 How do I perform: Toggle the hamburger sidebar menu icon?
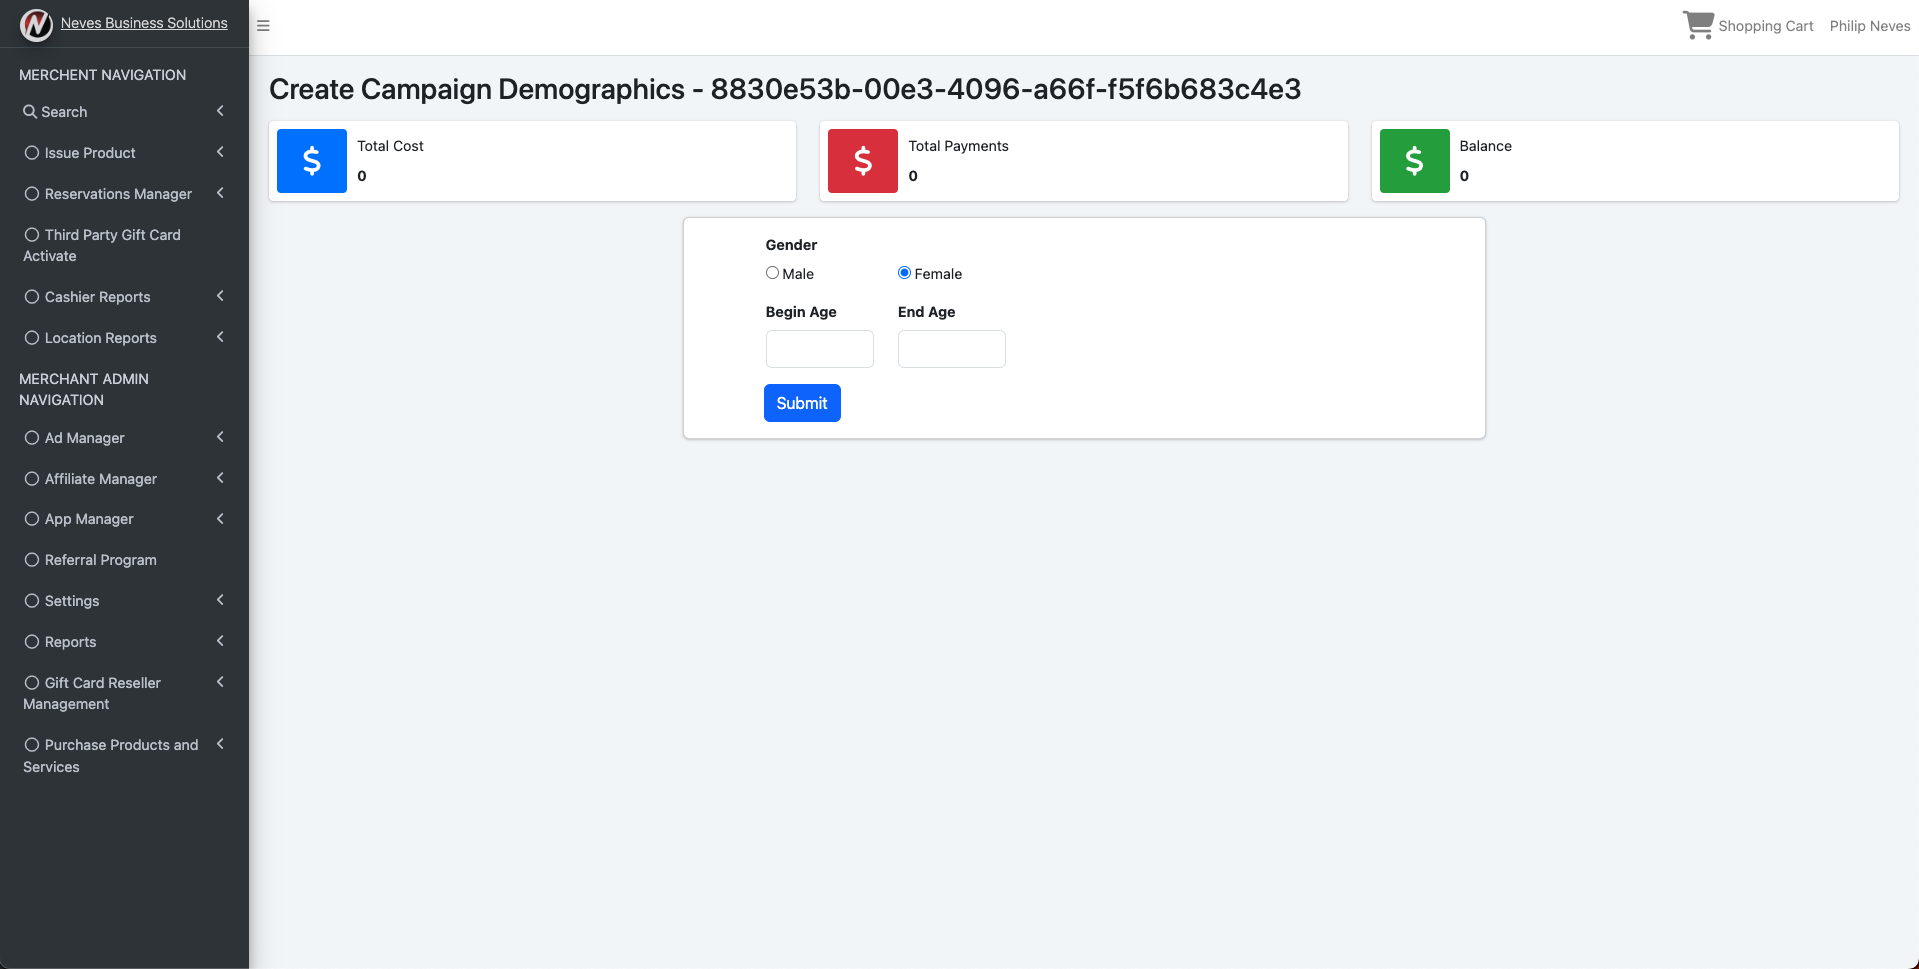click(263, 26)
